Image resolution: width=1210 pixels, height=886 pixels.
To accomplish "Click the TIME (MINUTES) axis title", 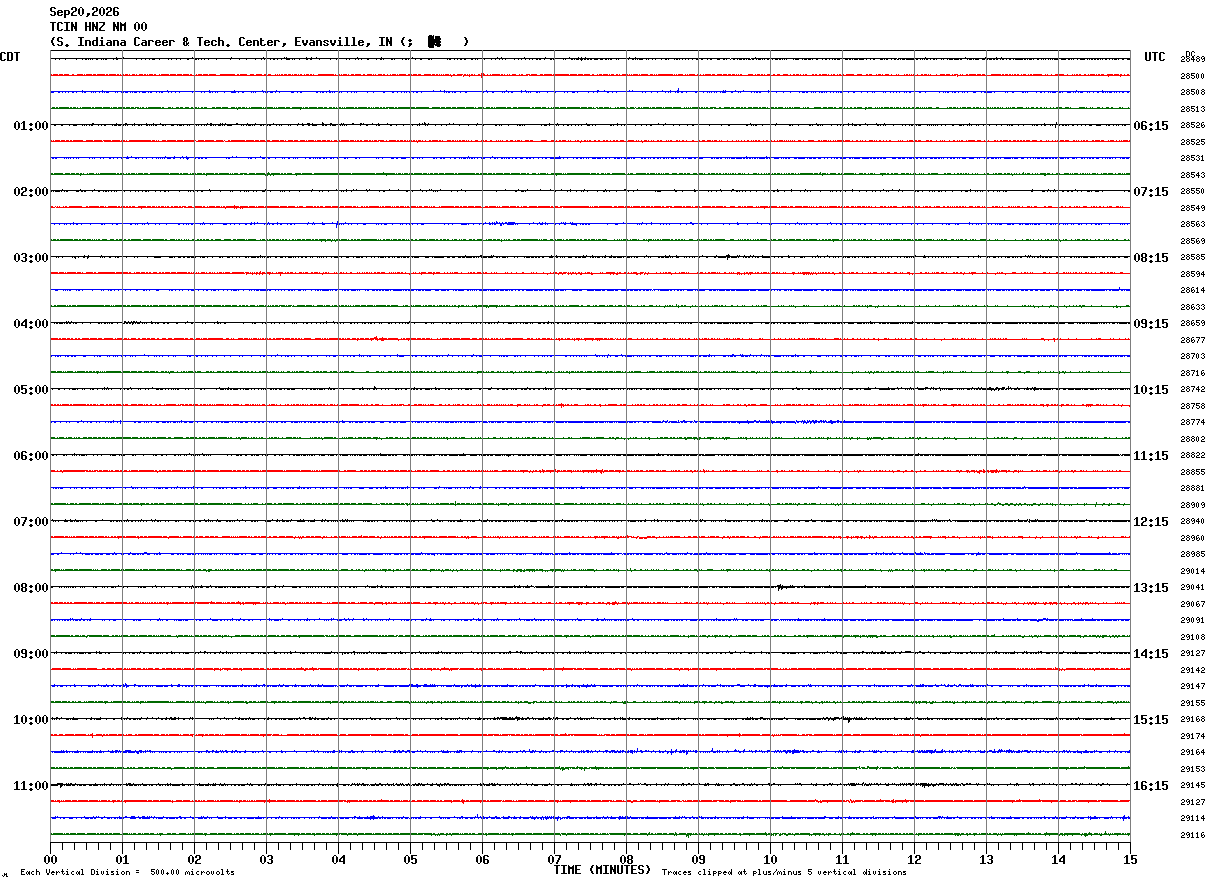I will [x=602, y=870].
